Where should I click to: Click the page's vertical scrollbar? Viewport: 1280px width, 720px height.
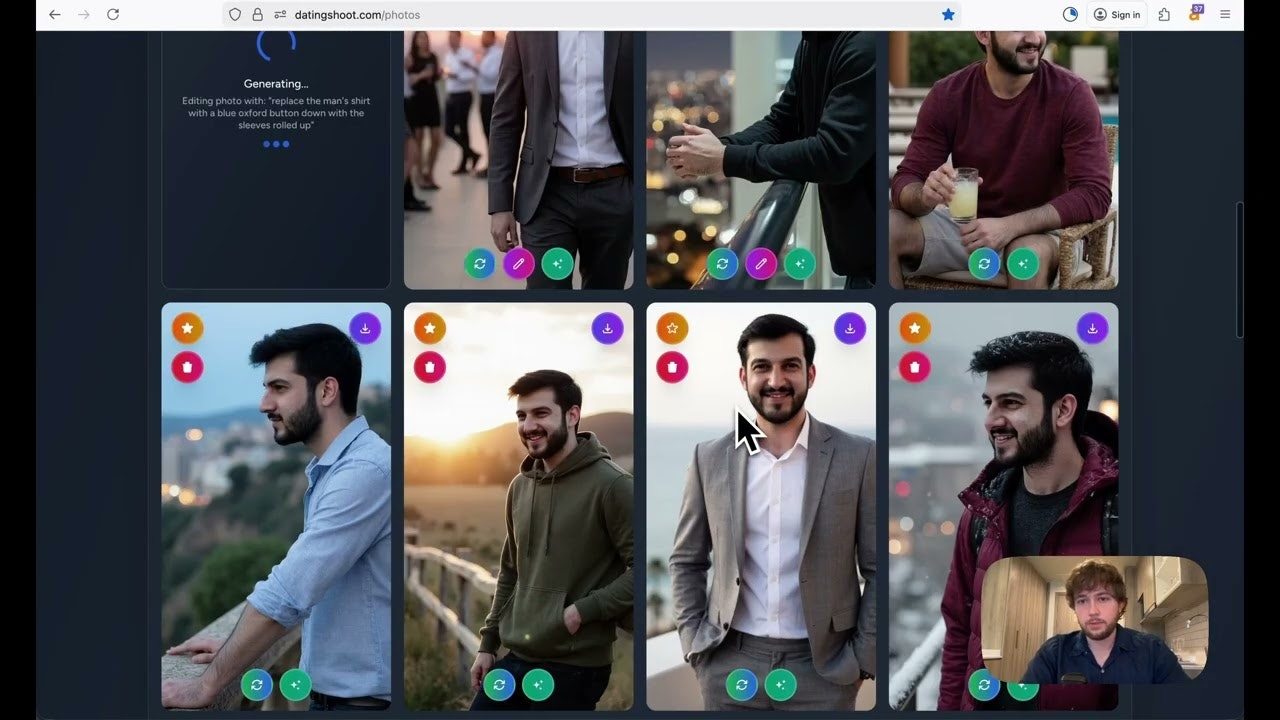(x=1240, y=270)
